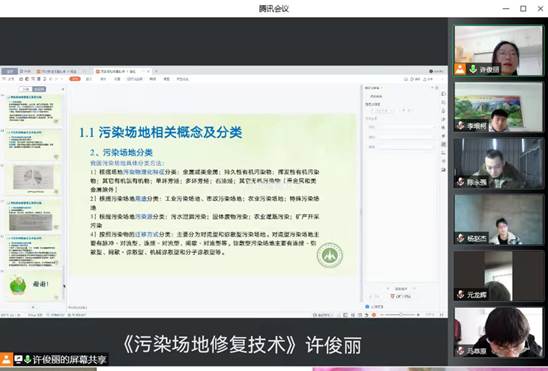The height and width of the screenshot is (371, 548).
Task: Select 许俊丽 presenter video tile
Action: click(x=498, y=51)
